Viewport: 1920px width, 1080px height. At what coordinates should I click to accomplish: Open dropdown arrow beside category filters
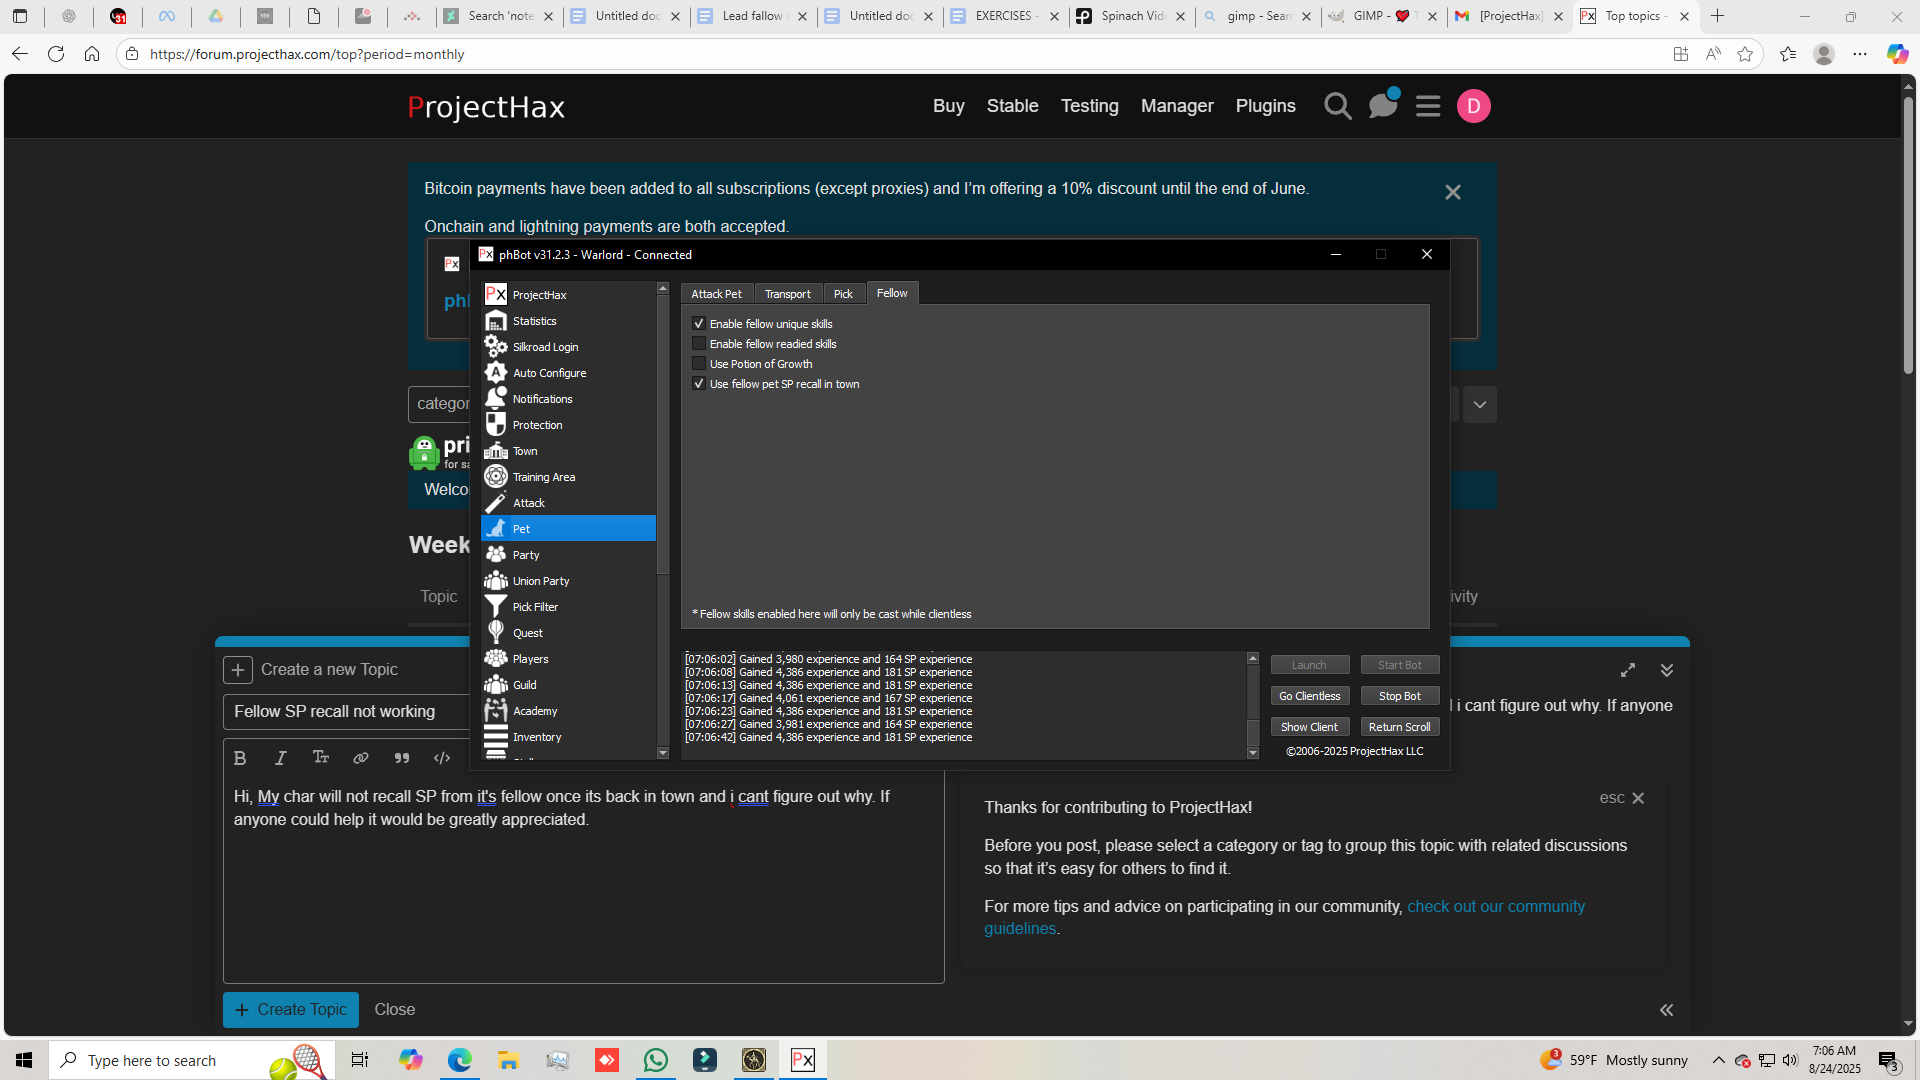(x=1480, y=405)
